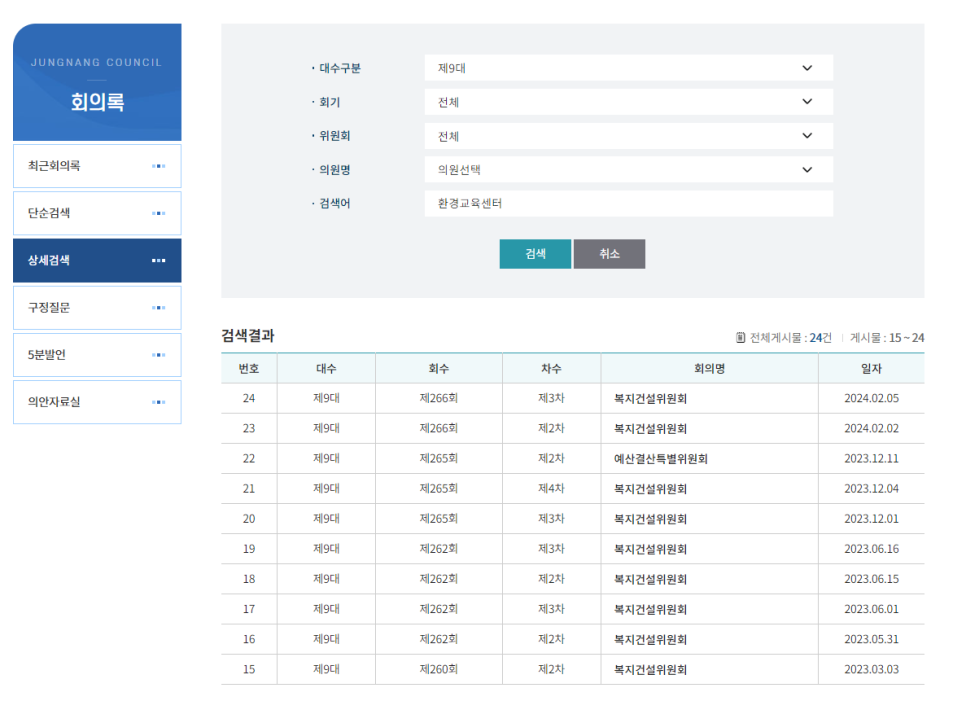Screen dimensions: 966x701
Task: Click date 2023.06.16 in the table
Action: [x=871, y=549]
